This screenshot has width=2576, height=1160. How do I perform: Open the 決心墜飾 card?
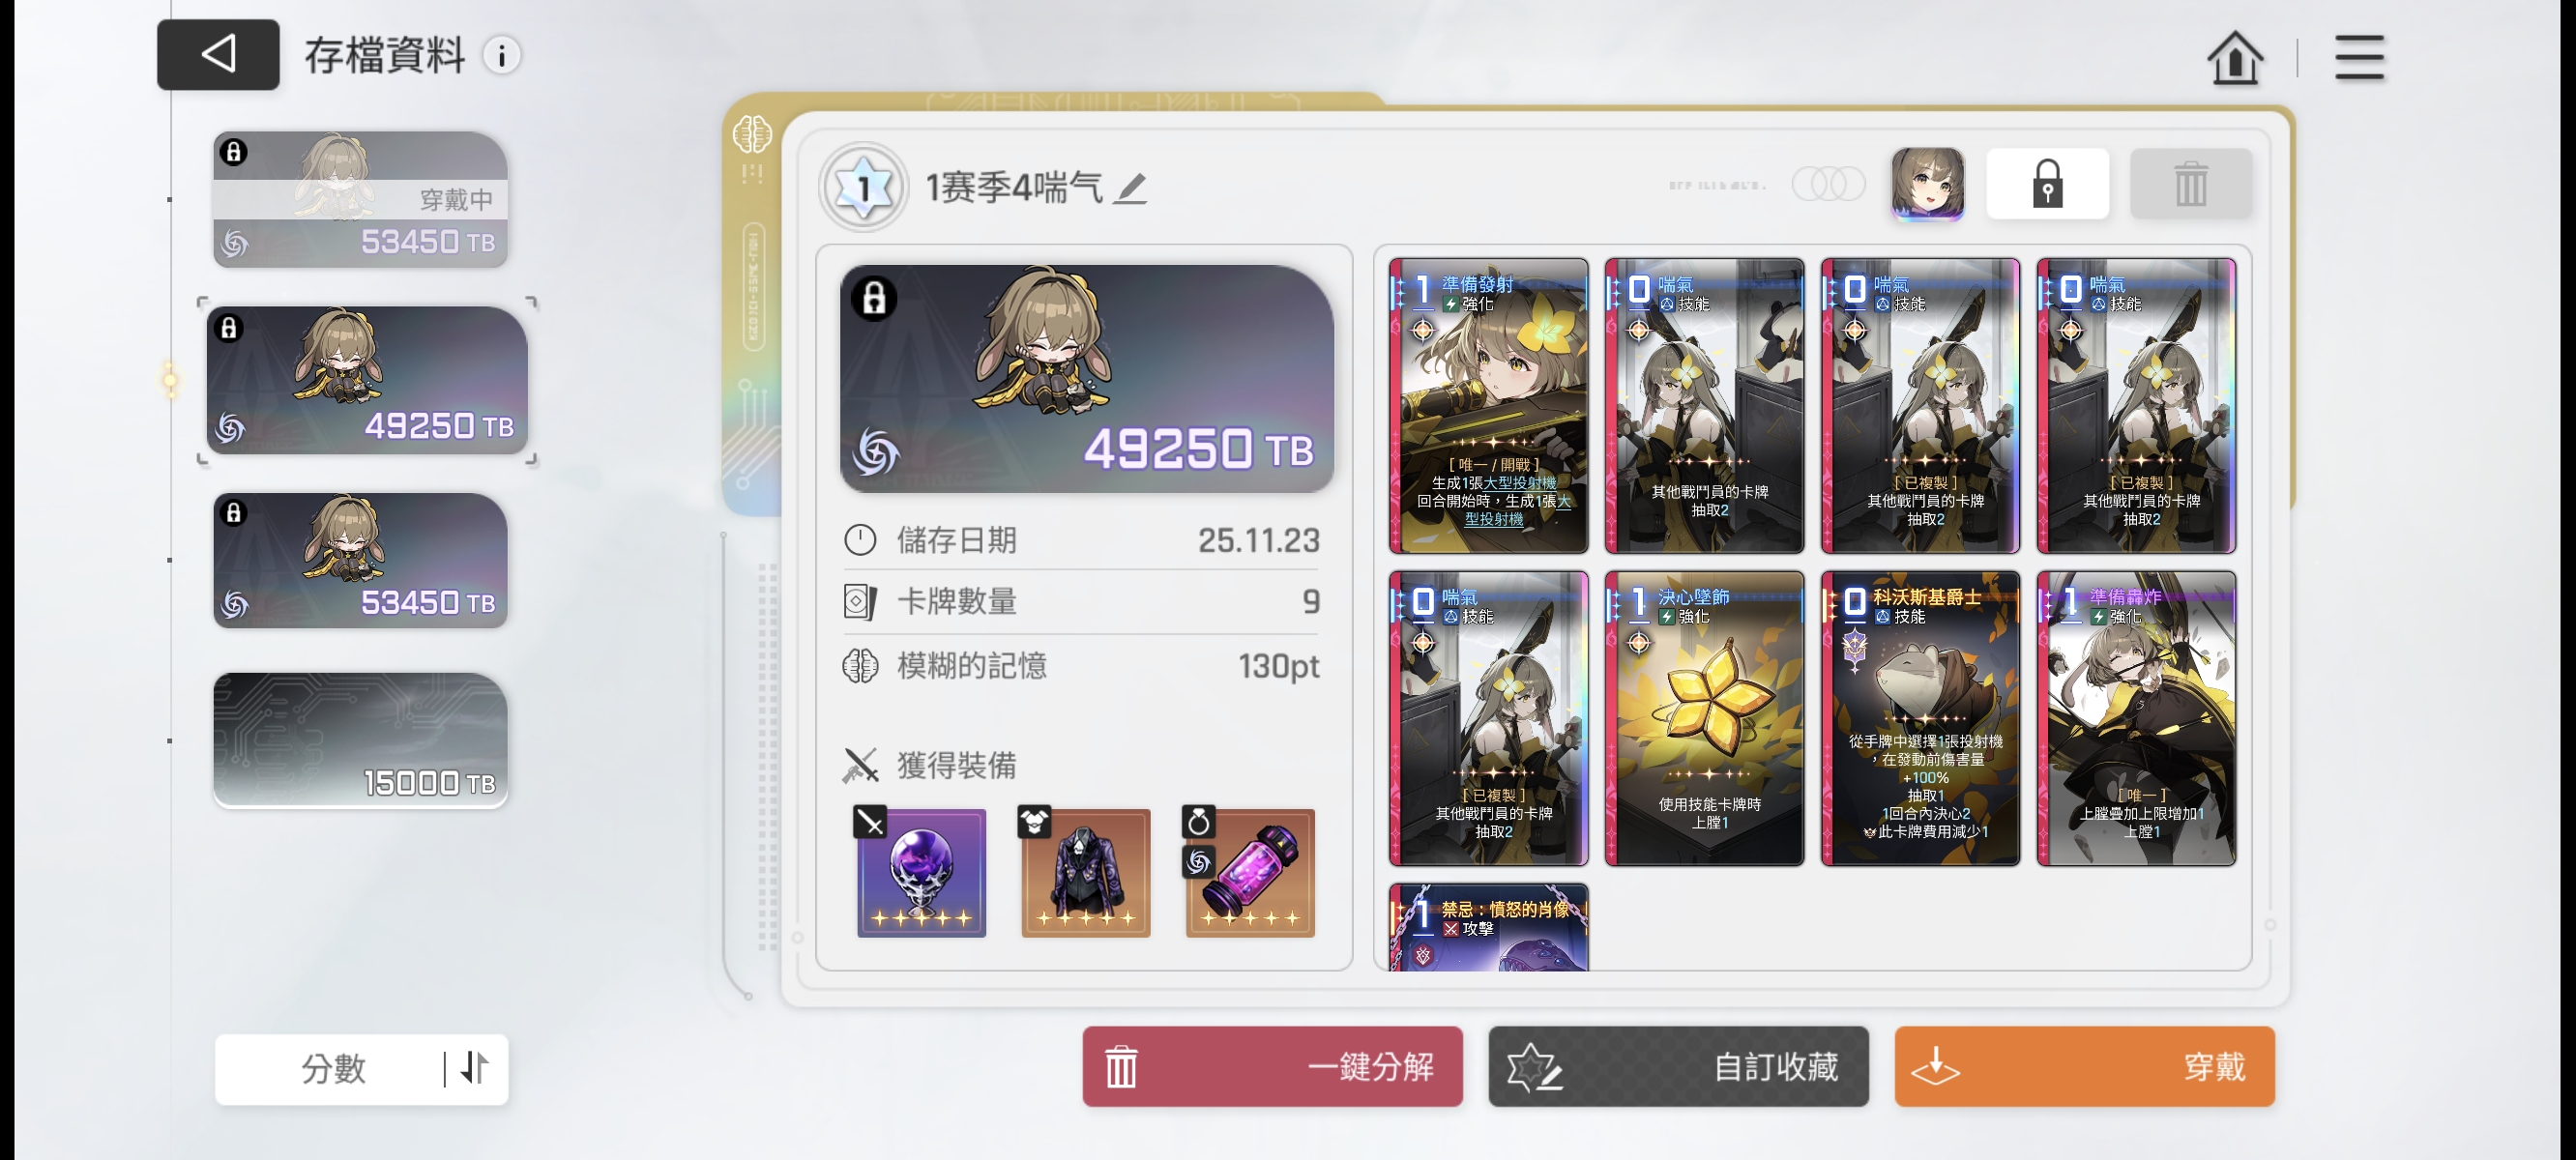[x=1704, y=718]
